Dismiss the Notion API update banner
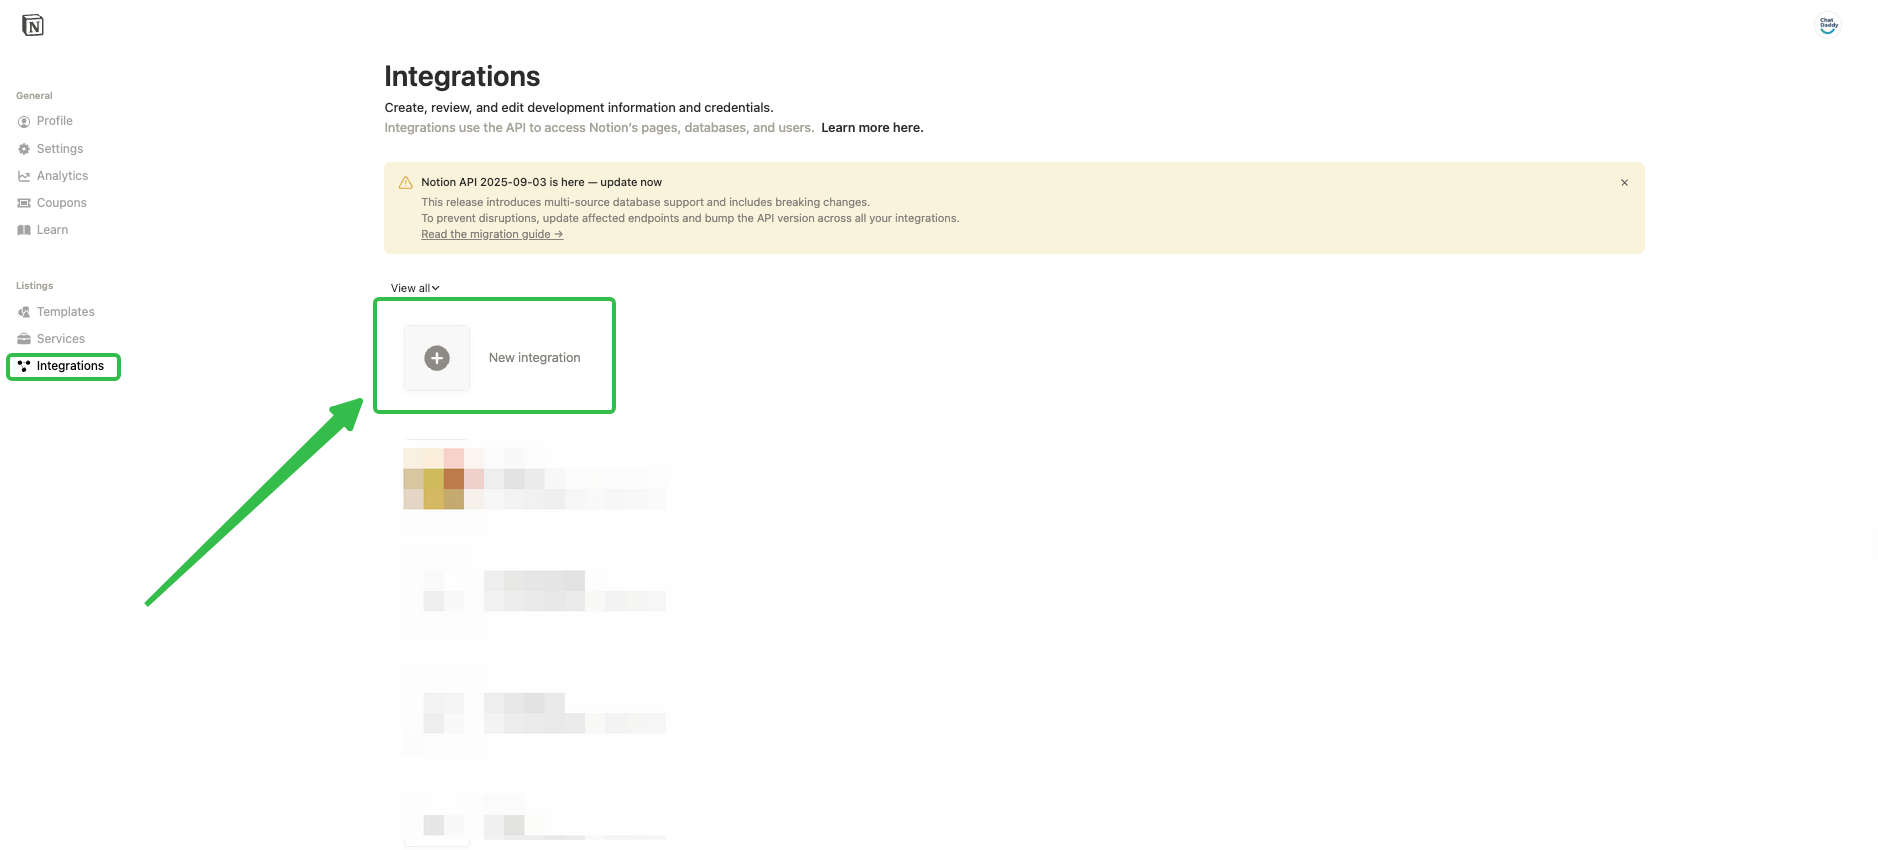This screenshot has height=850, width=1878. [1625, 183]
